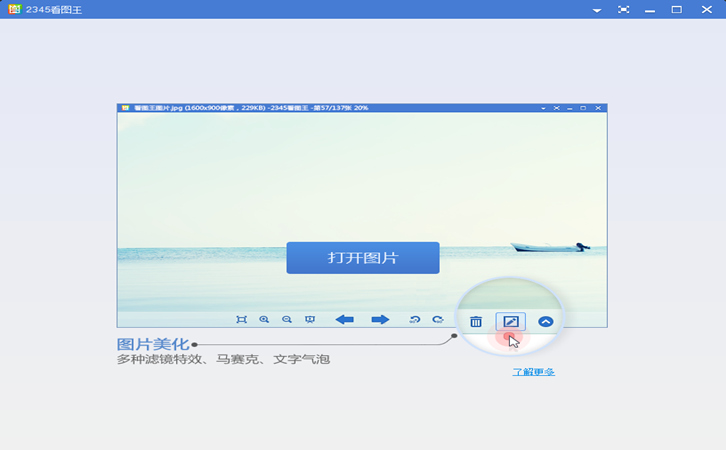Go to next image with right arrow
The height and width of the screenshot is (450, 726).
point(380,320)
